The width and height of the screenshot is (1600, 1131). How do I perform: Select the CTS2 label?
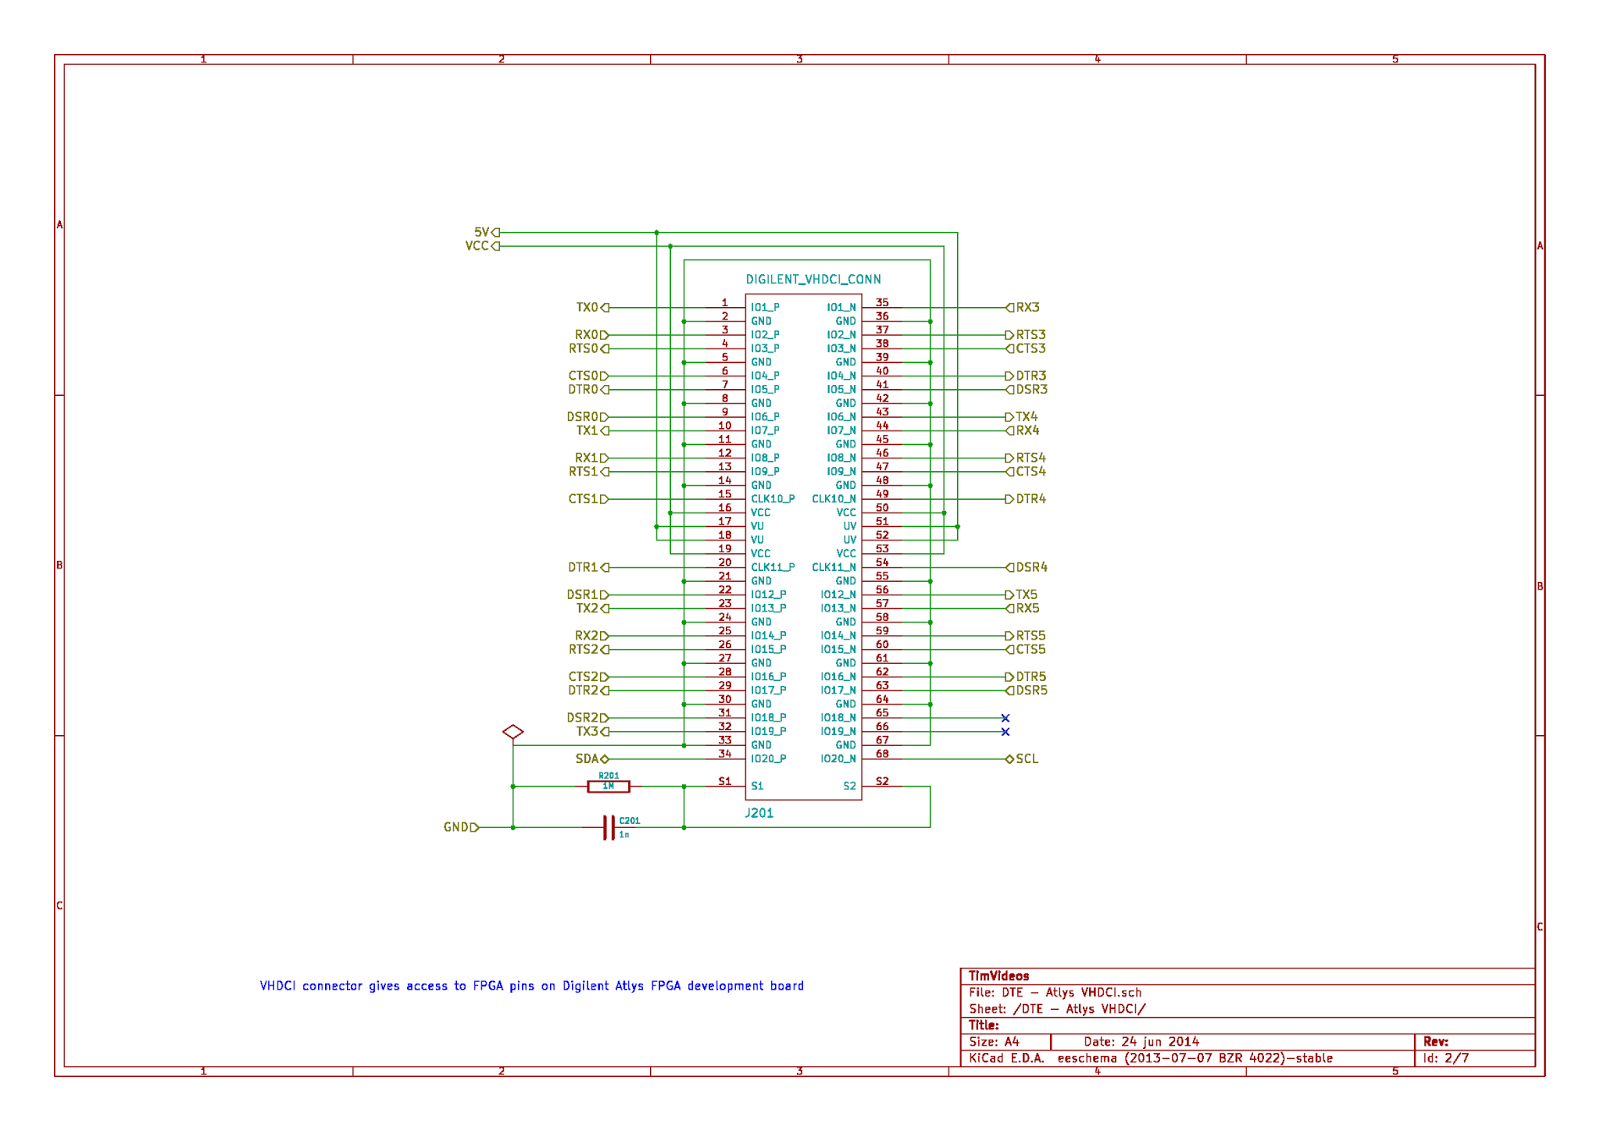(588, 677)
